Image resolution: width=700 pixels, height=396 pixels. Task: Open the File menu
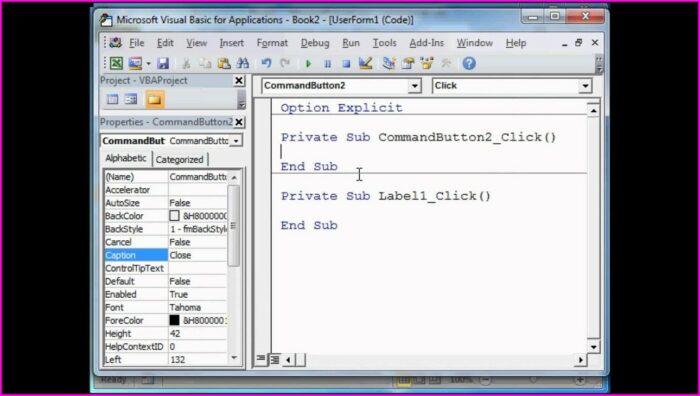pyautogui.click(x=137, y=43)
